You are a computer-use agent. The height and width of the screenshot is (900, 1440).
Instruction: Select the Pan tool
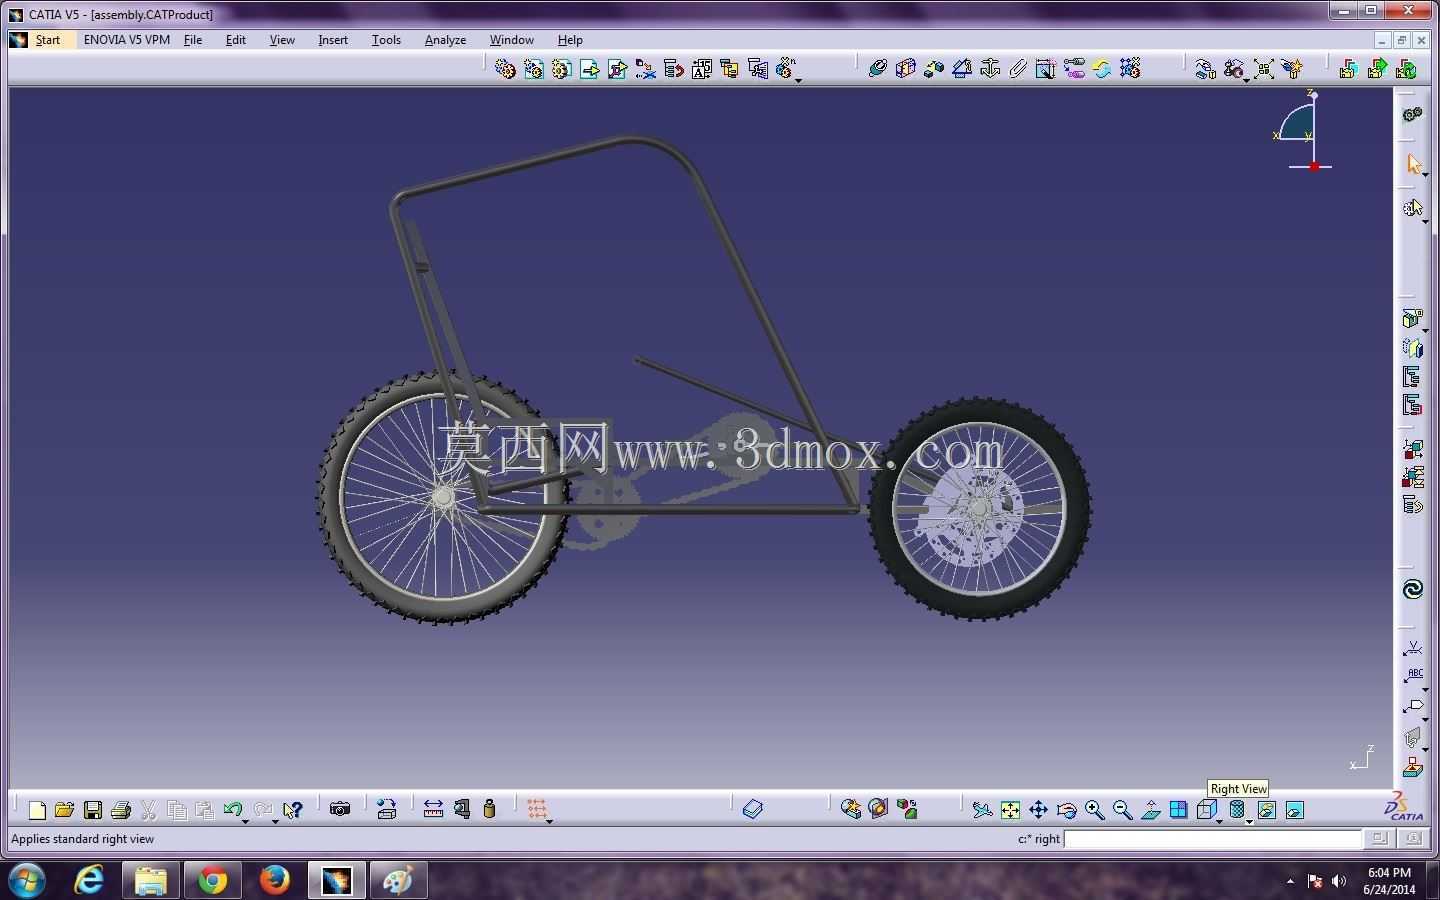tap(1039, 810)
